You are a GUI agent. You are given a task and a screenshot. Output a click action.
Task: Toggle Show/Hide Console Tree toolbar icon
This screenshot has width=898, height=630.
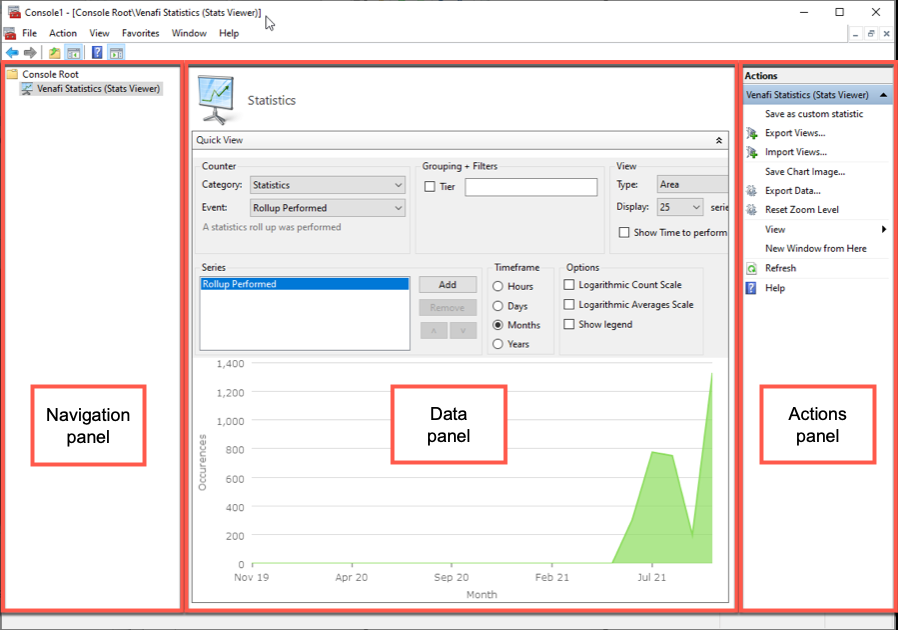pos(73,53)
